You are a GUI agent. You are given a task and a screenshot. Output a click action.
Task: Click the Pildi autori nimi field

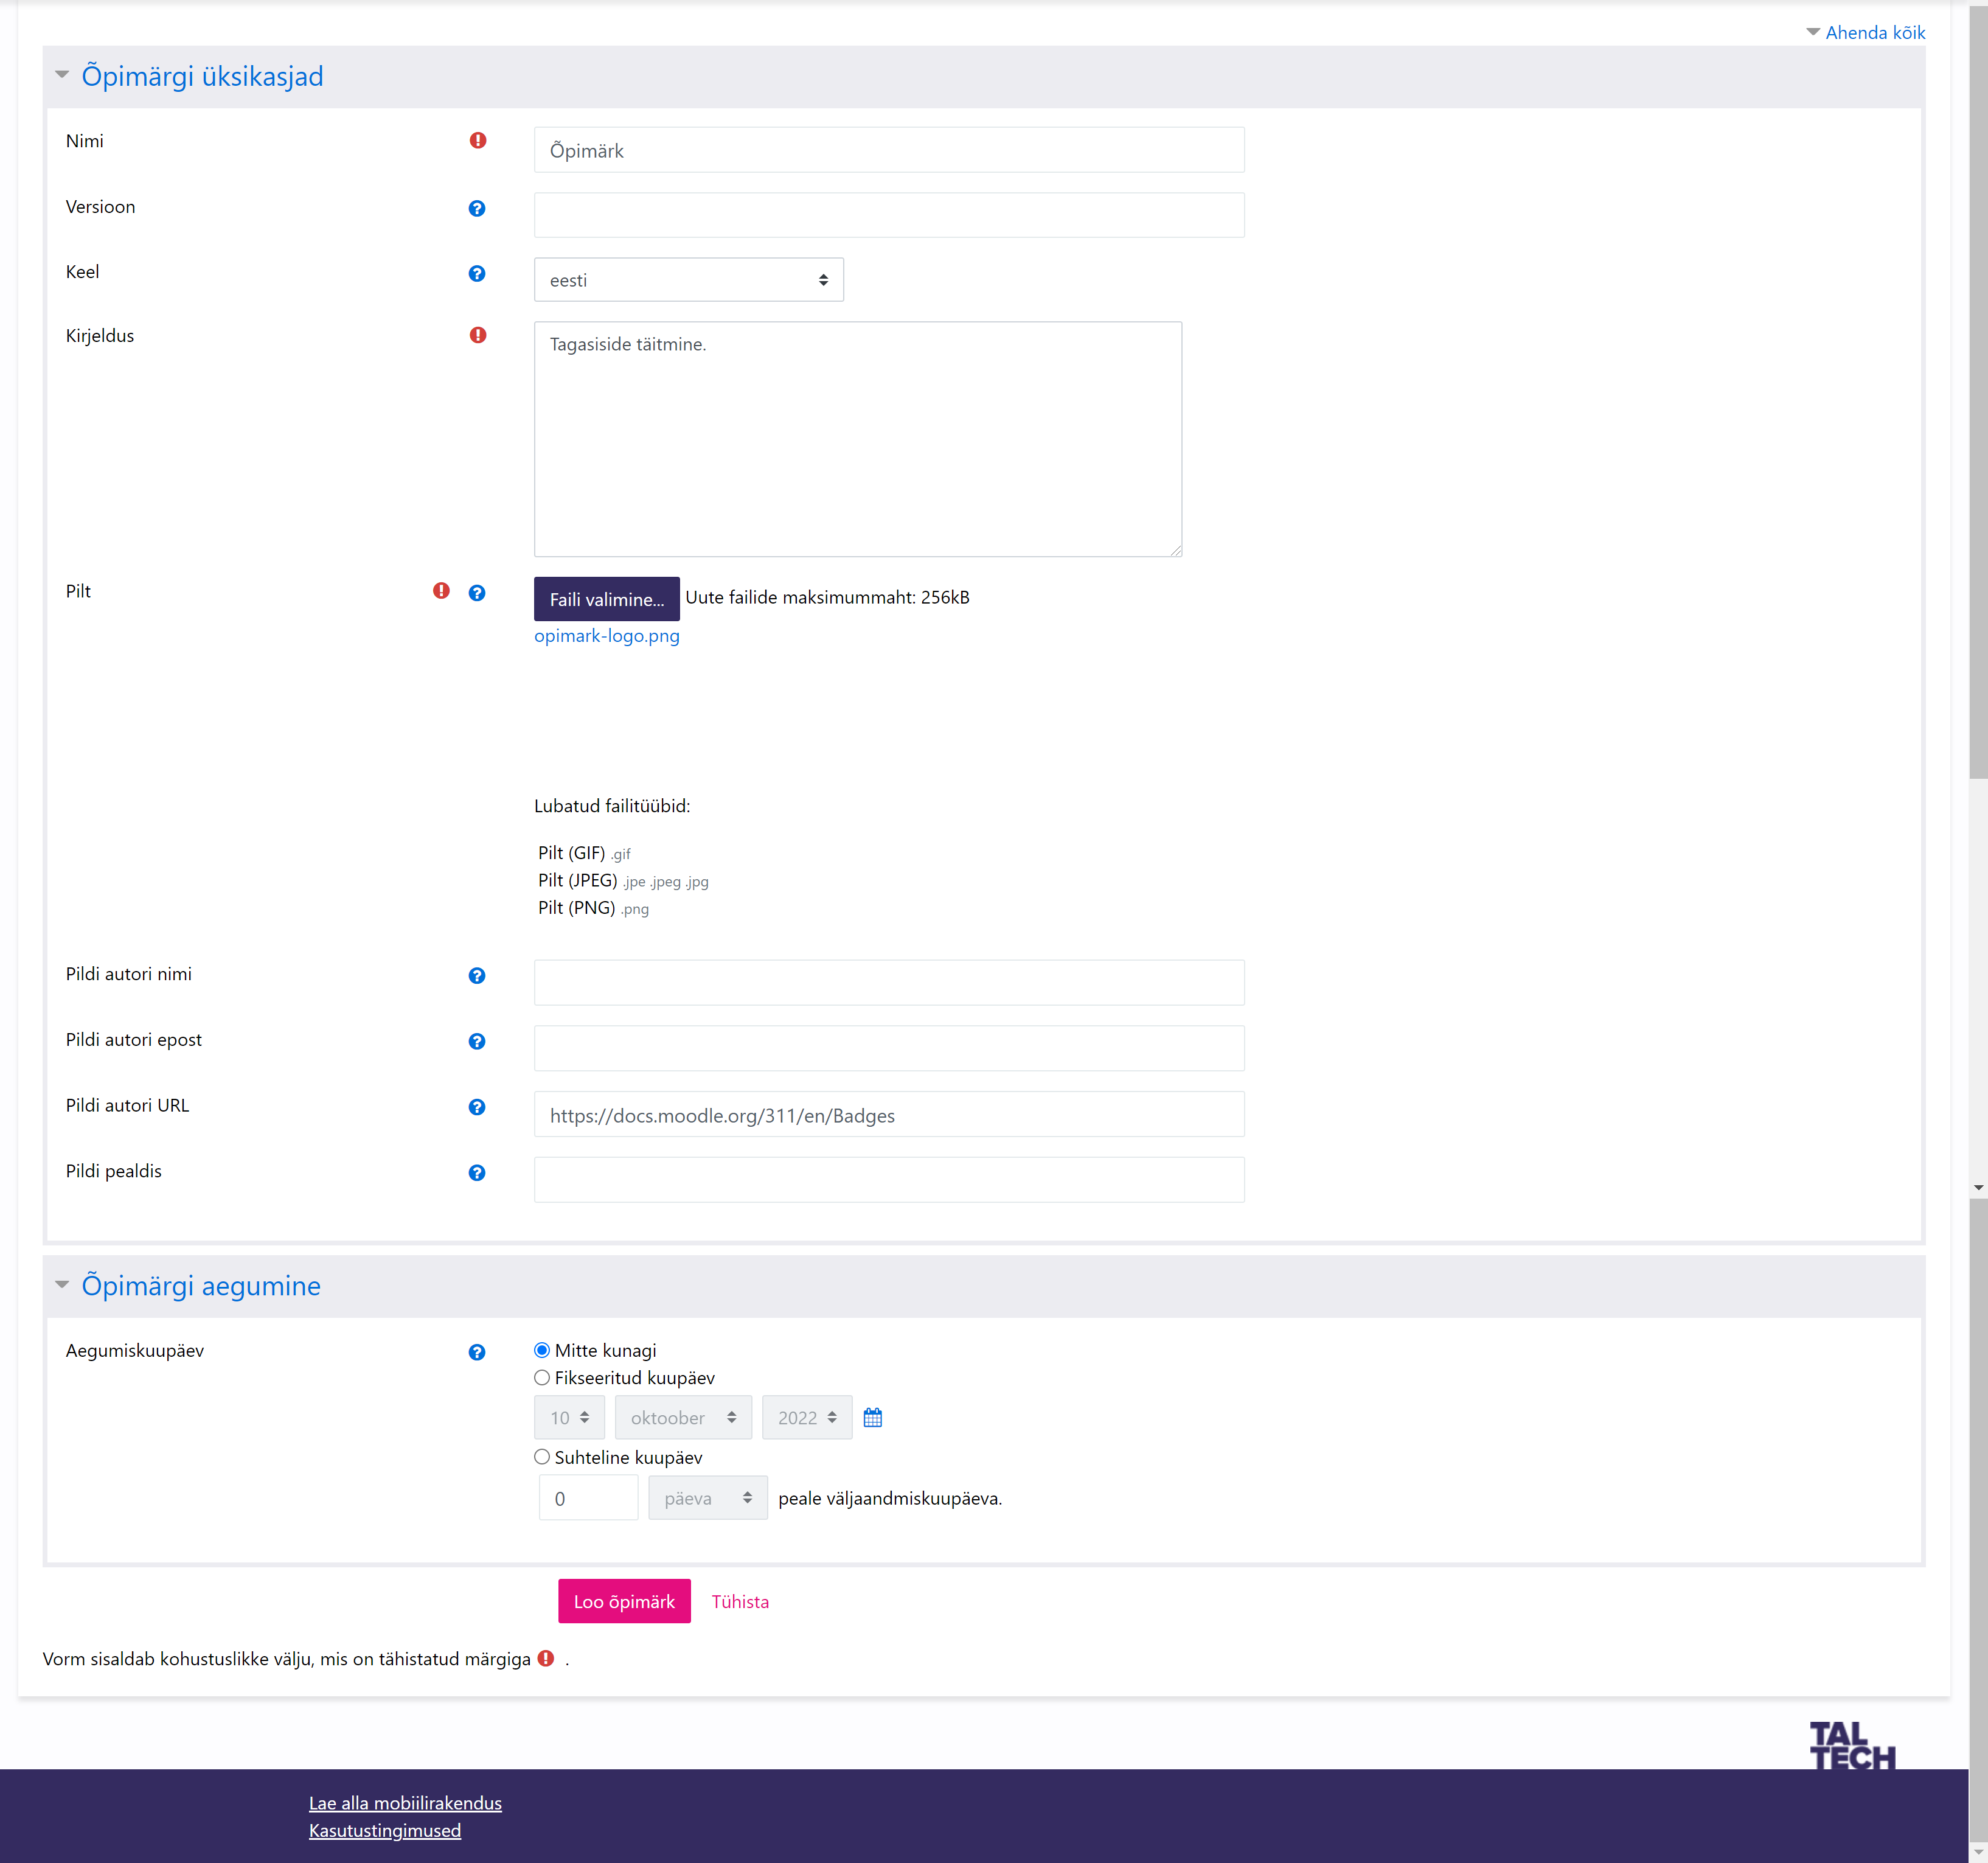[x=889, y=983]
